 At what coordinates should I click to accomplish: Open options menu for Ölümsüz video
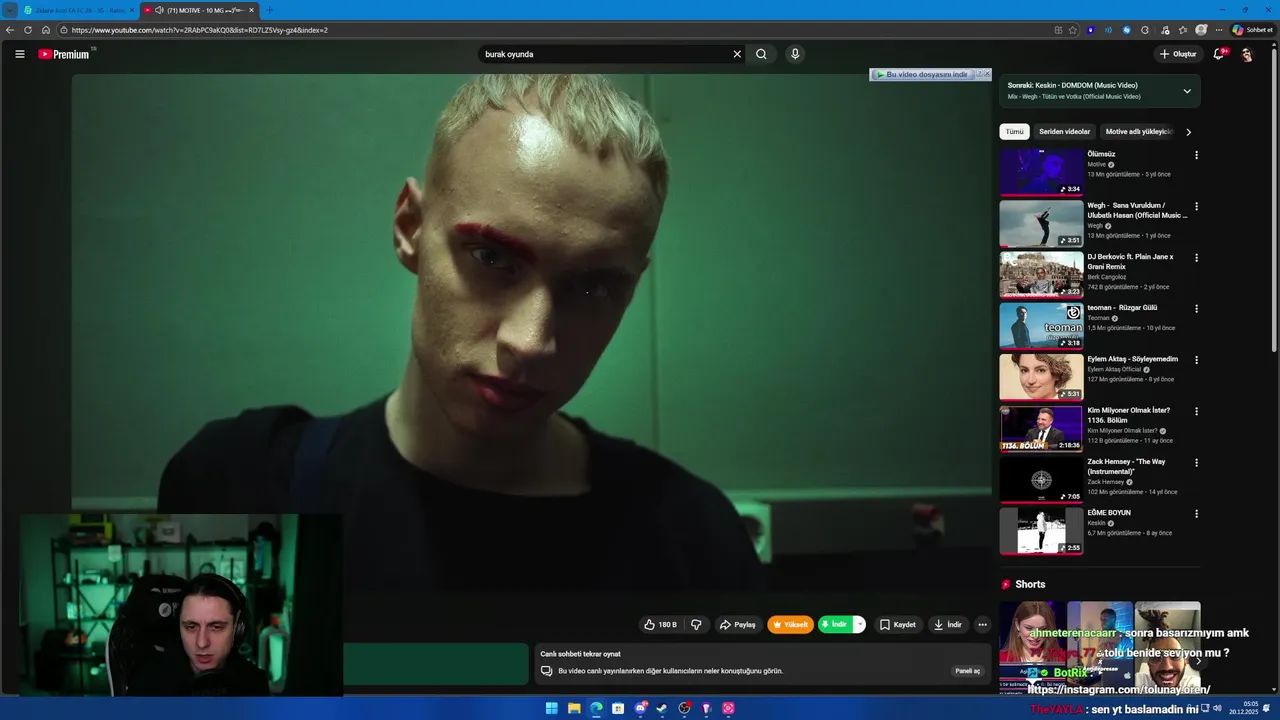coord(1196,155)
